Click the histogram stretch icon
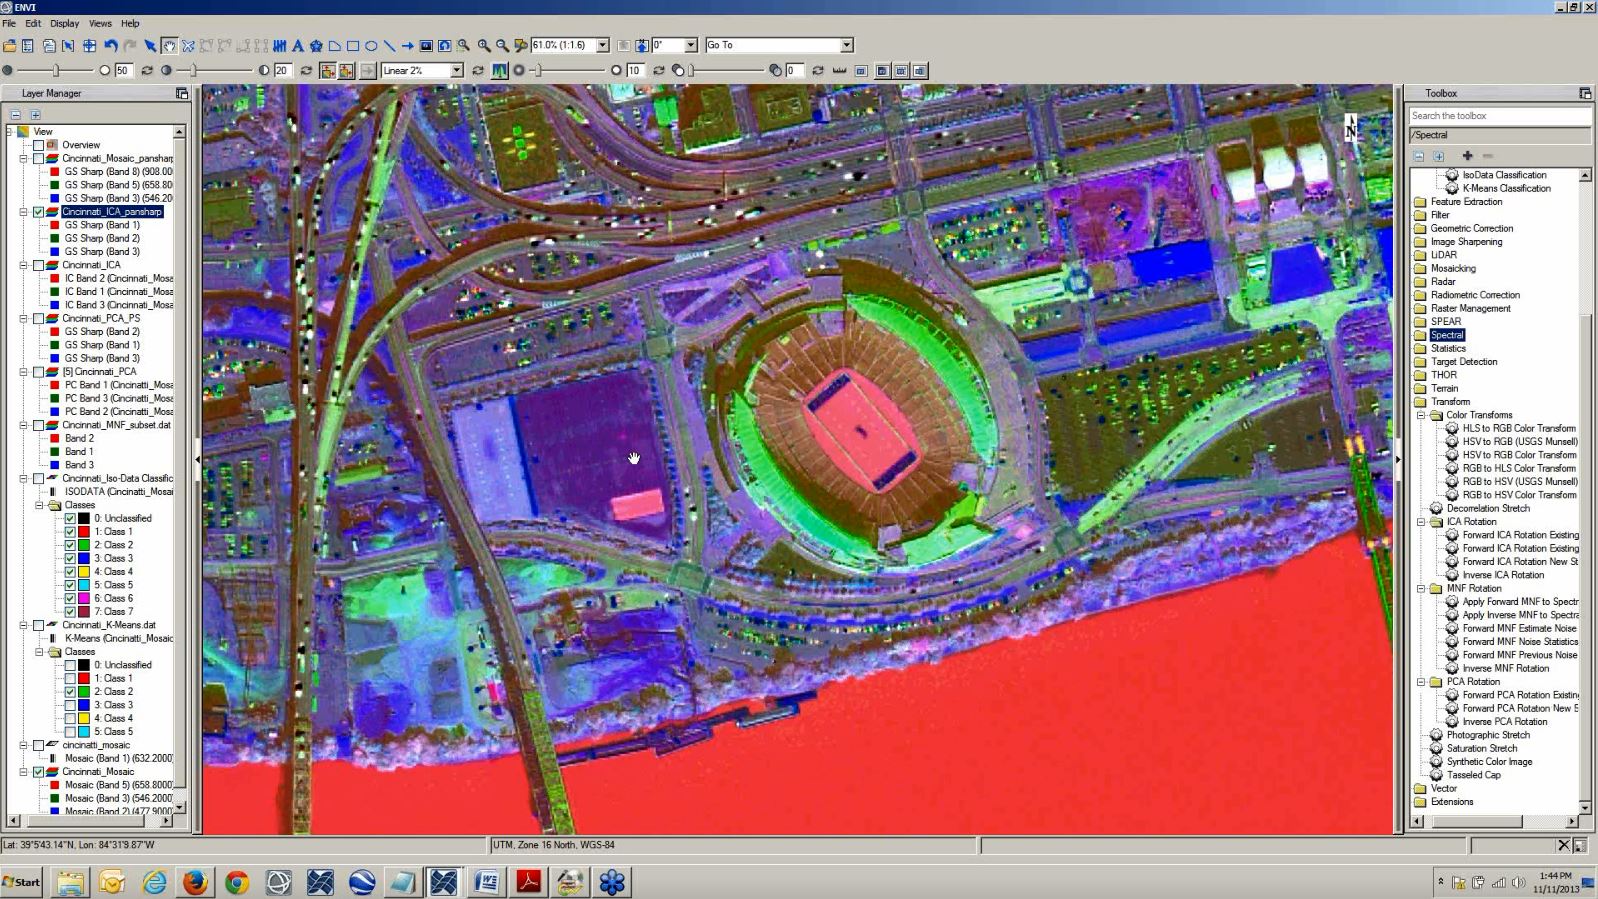 tap(499, 71)
